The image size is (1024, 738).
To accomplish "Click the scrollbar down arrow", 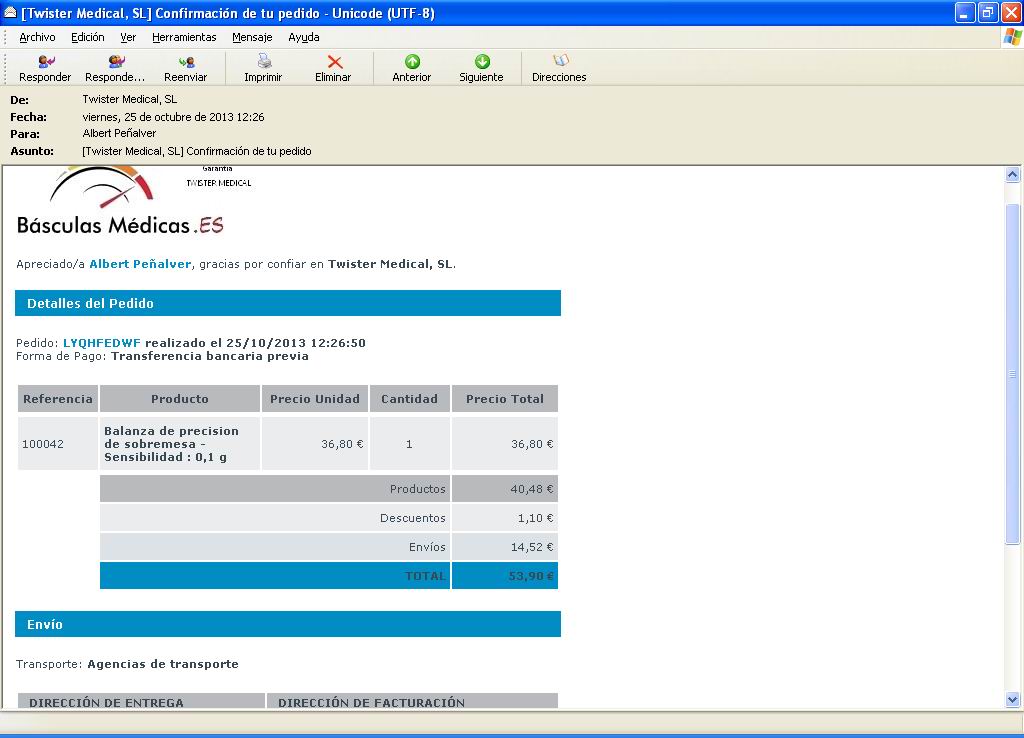I will (1012, 699).
